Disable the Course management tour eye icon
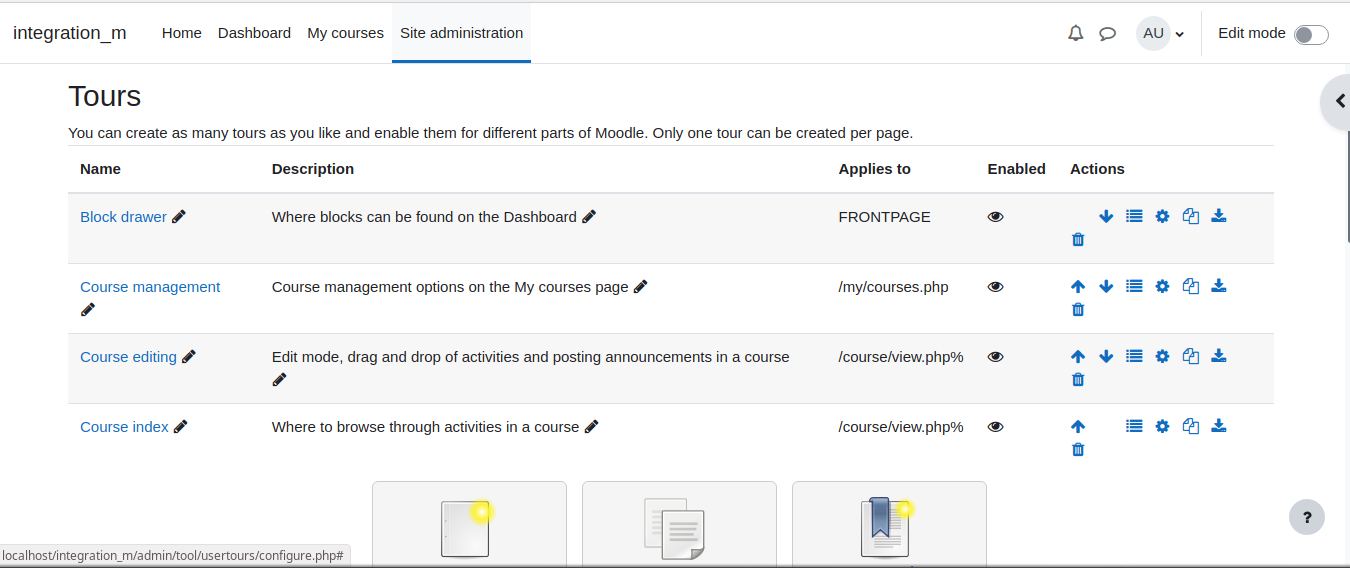1350x568 pixels. click(x=995, y=286)
